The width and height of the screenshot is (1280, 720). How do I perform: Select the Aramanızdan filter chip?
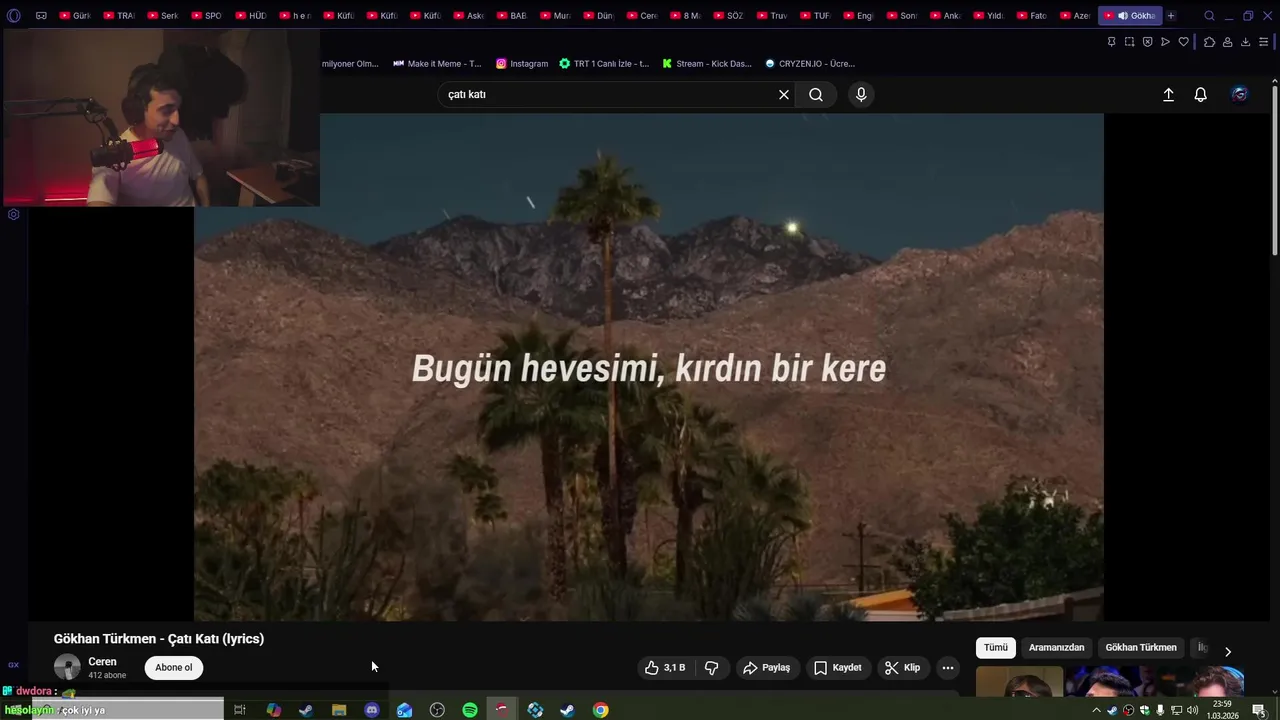[1056, 648]
